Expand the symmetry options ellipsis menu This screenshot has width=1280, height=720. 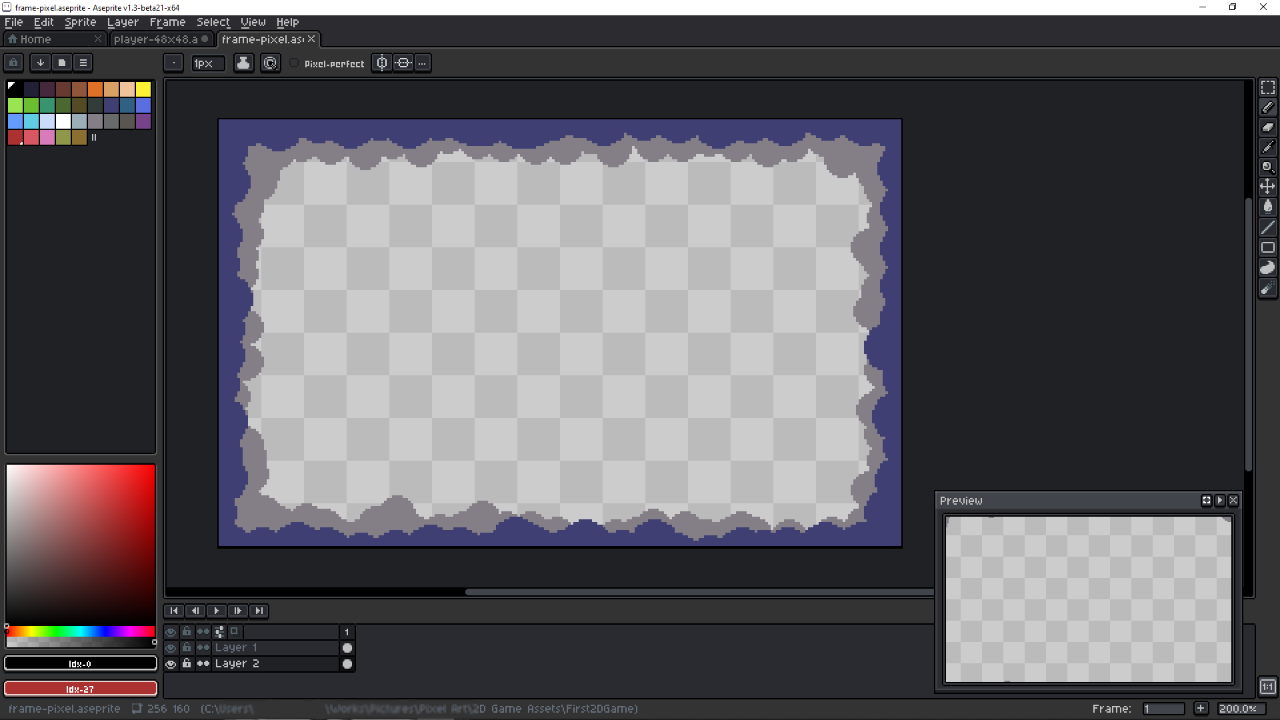[422, 63]
